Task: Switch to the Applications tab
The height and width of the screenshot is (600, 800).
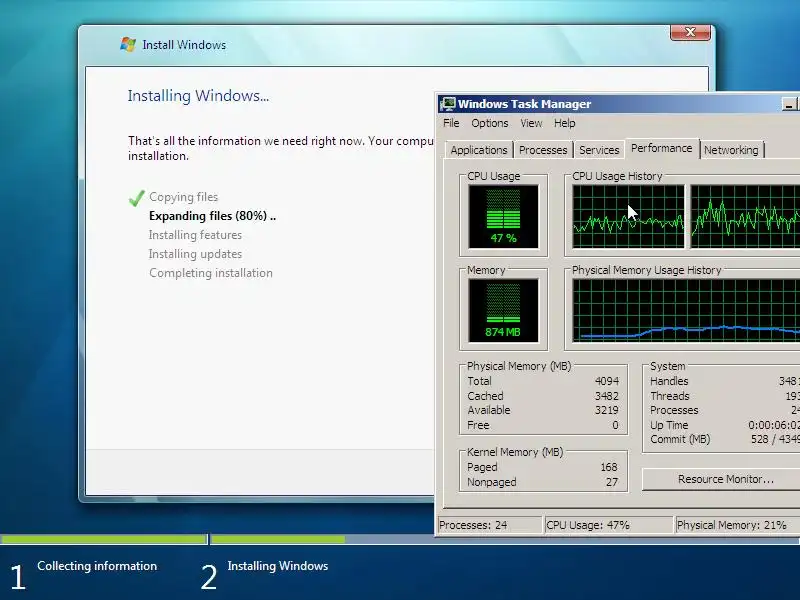Action: pos(479,150)
